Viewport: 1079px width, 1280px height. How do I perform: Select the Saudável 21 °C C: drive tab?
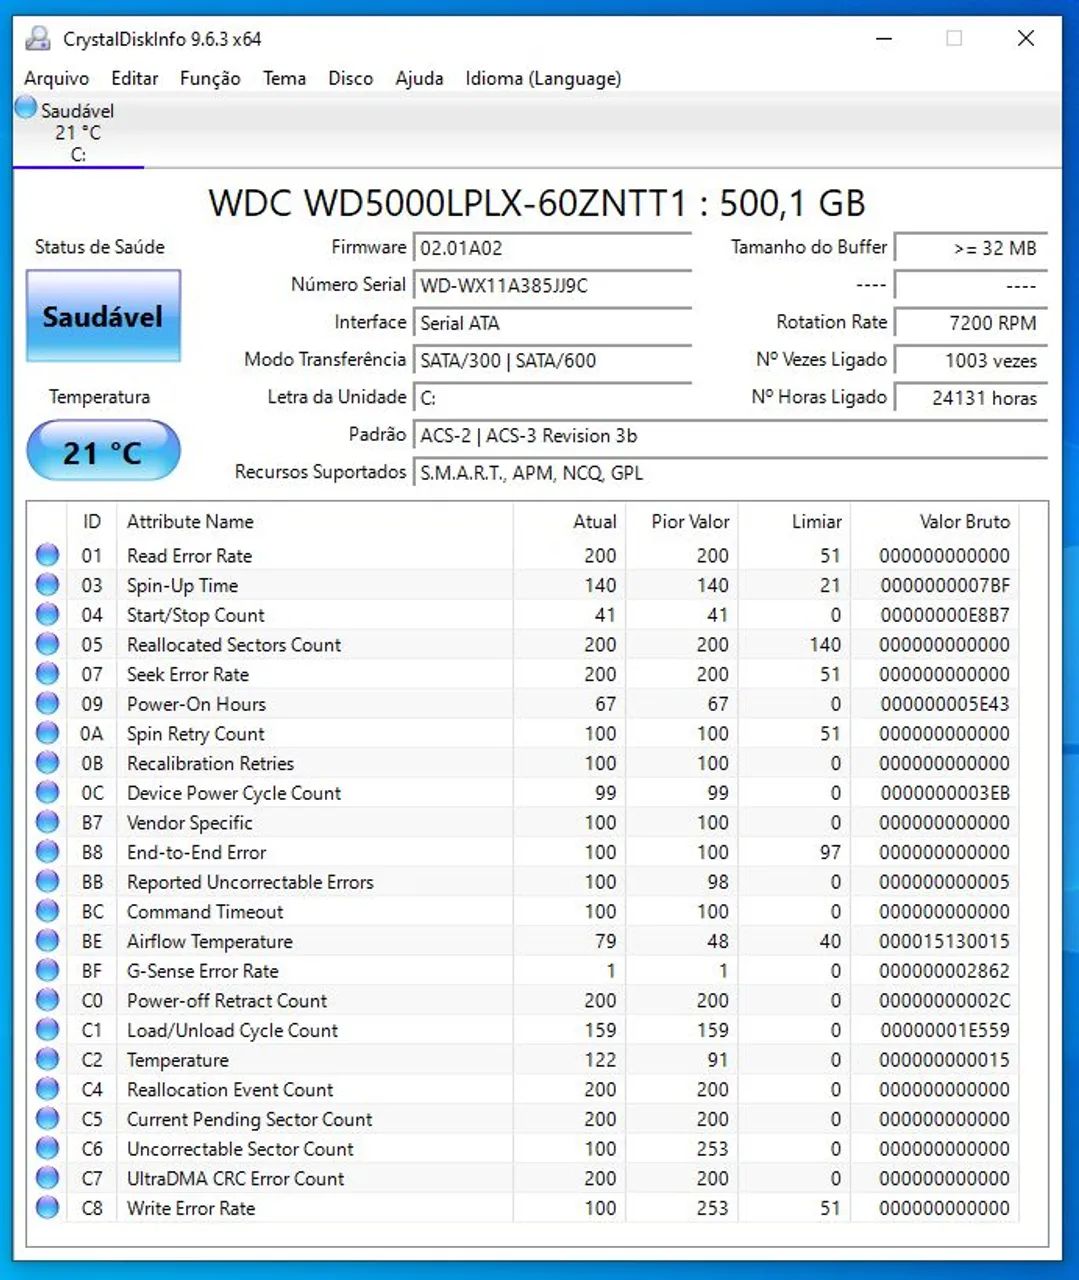[78, 131]
